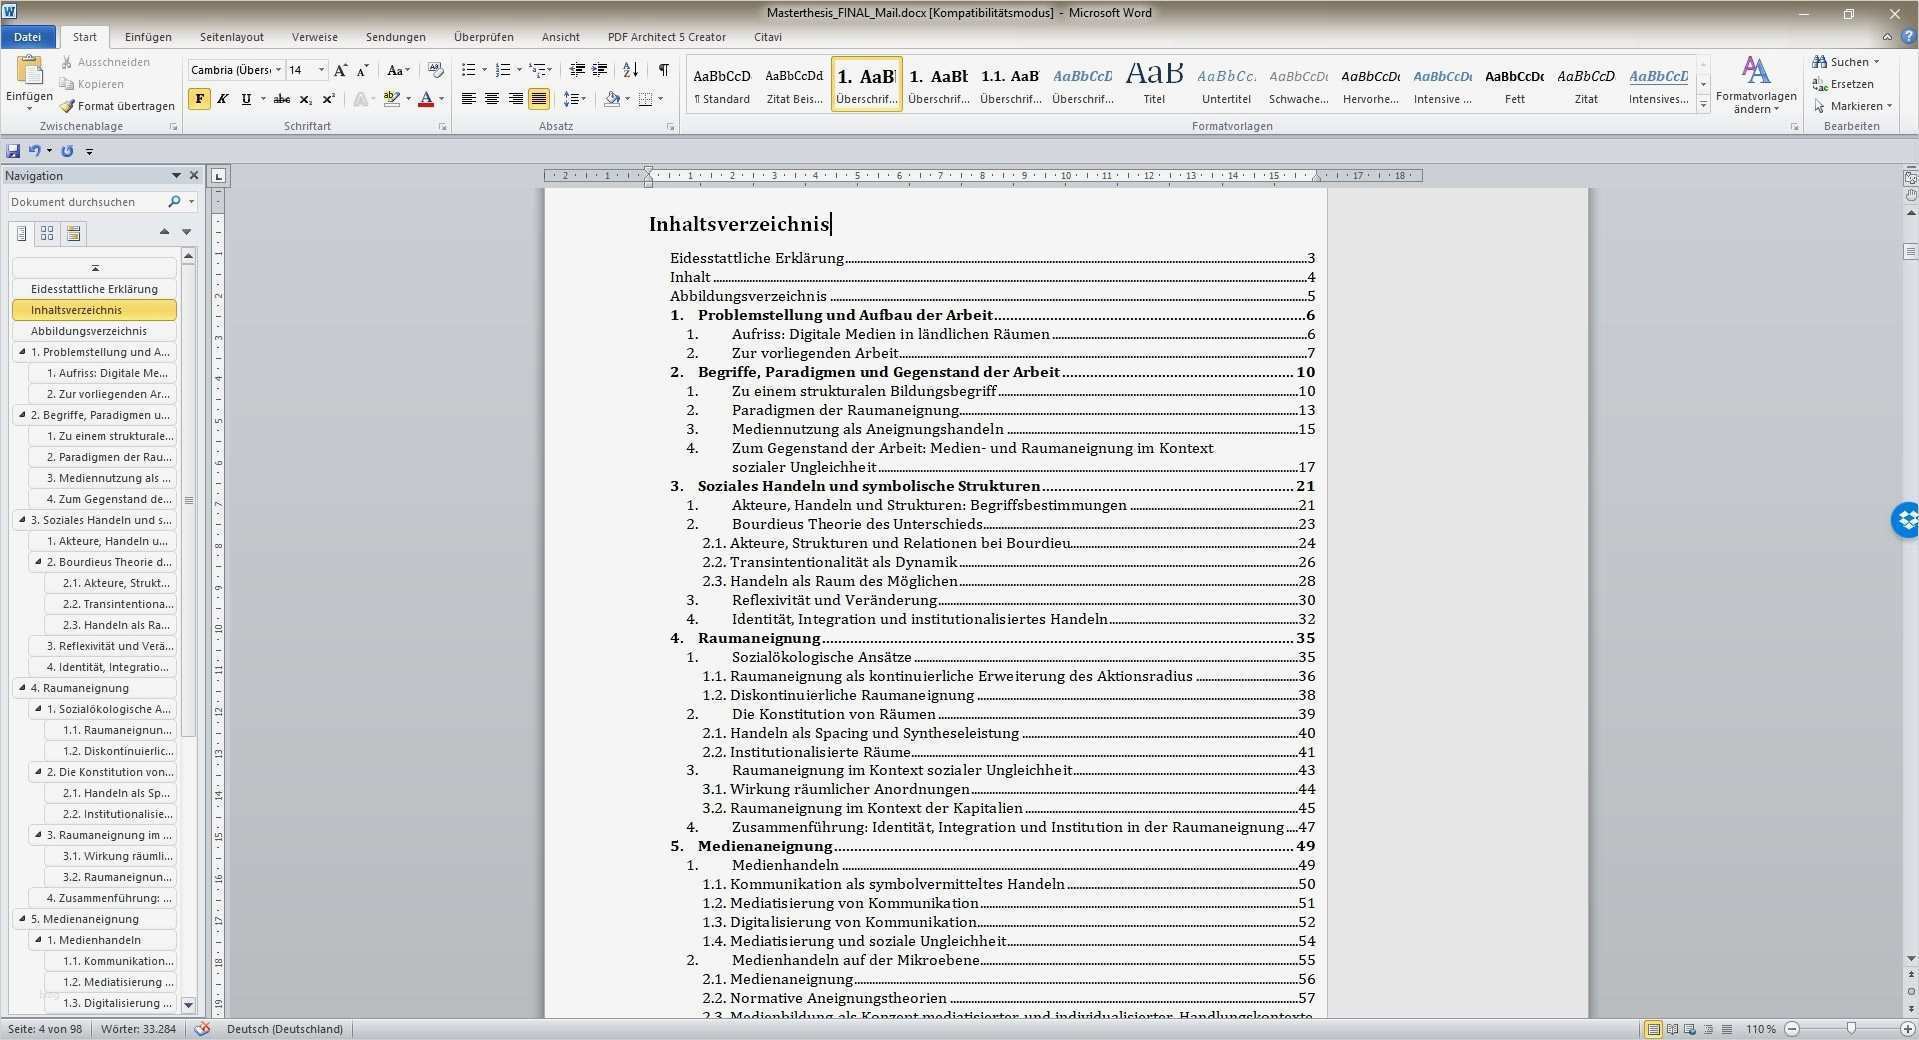This screenshot has height=1040, width=1919.
Task: Open the font name dropdown Cambria
Action: coord(278,70)
